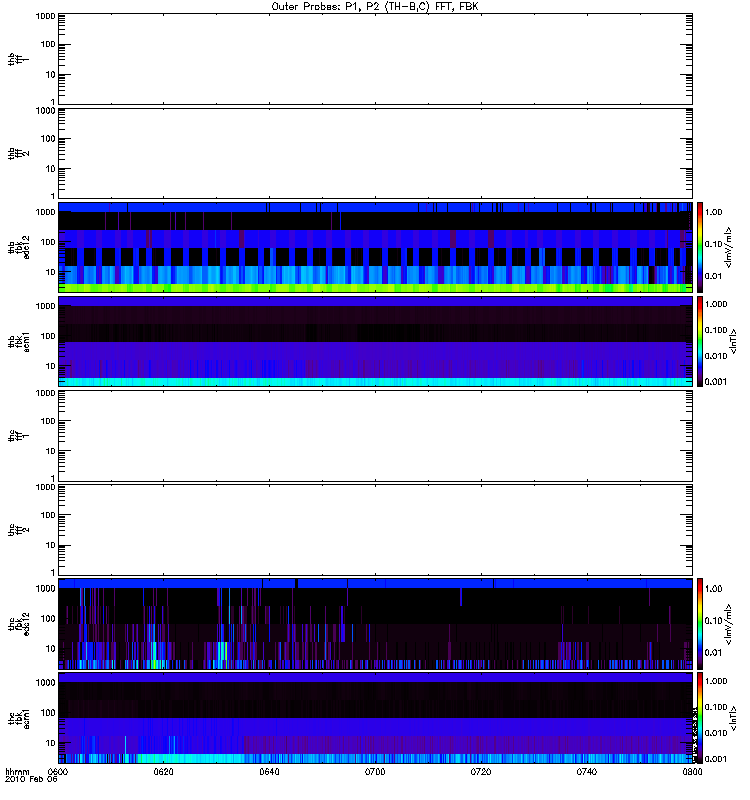Click the "thb fff 1" y-axis title
The width and height of the screenshot is (750, 800).
[x=19, y=59]
